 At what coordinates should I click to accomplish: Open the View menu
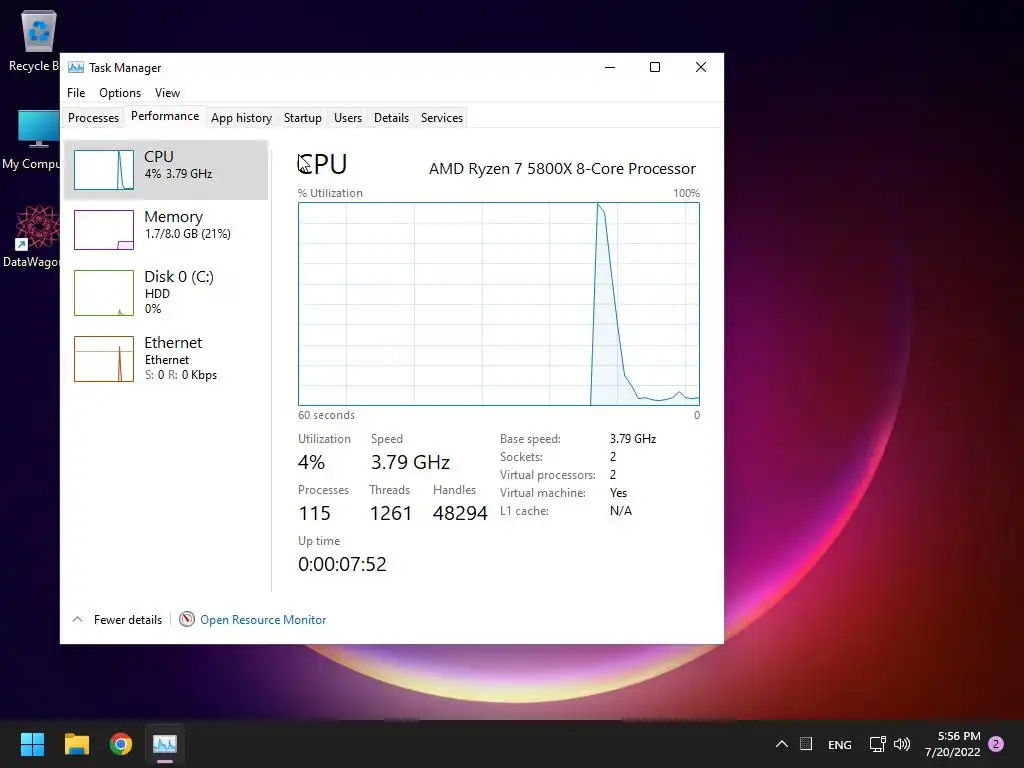point(167,93)
